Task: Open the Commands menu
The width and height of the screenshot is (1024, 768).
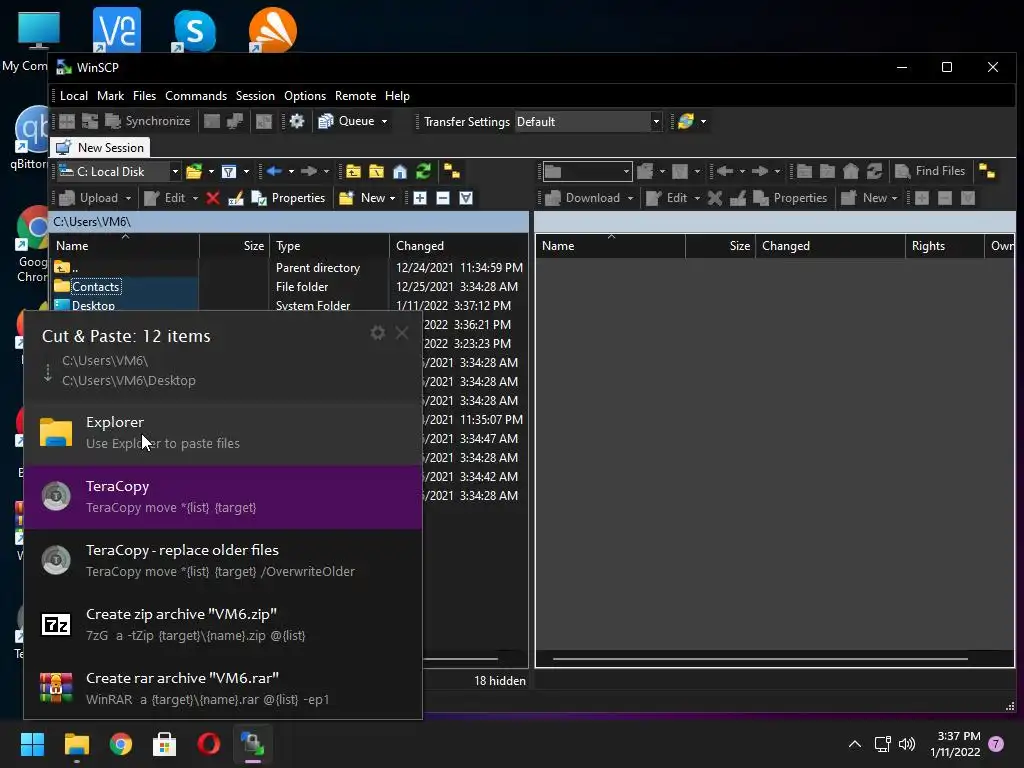Action: tap(196, 96)
